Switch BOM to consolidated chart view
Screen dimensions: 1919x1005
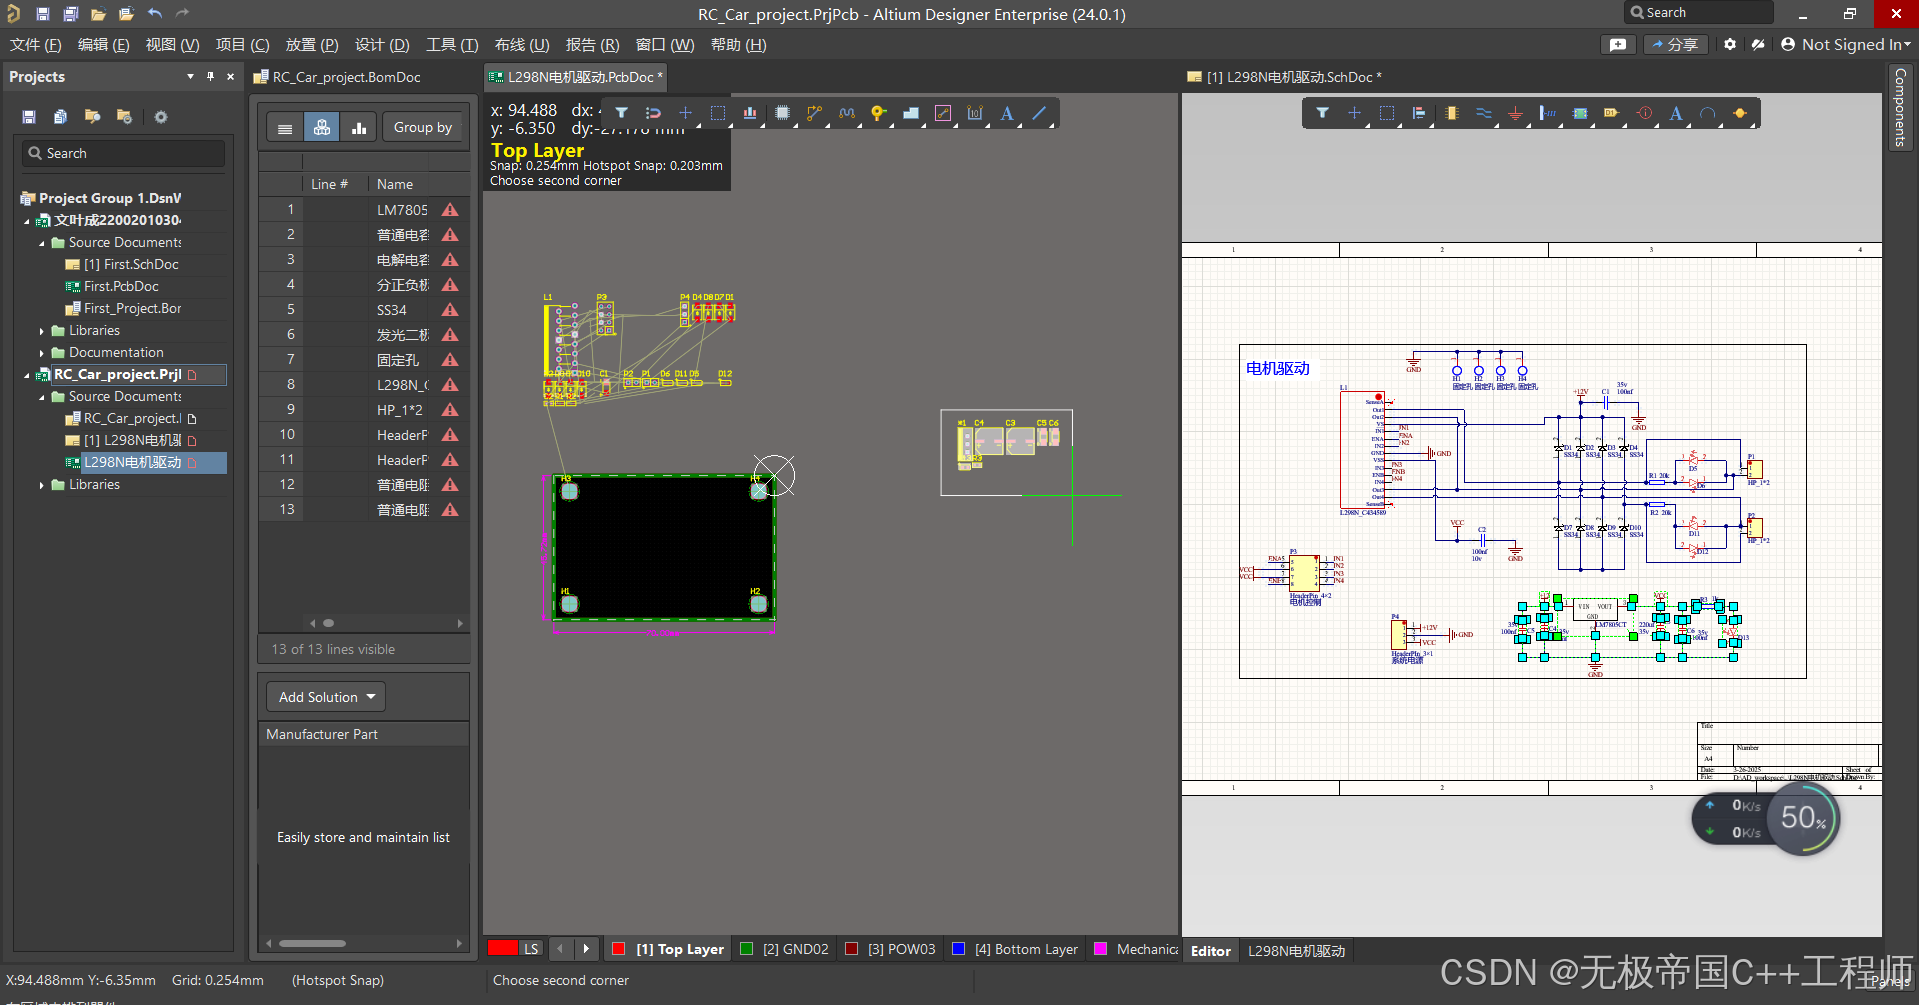pos(358,127)
